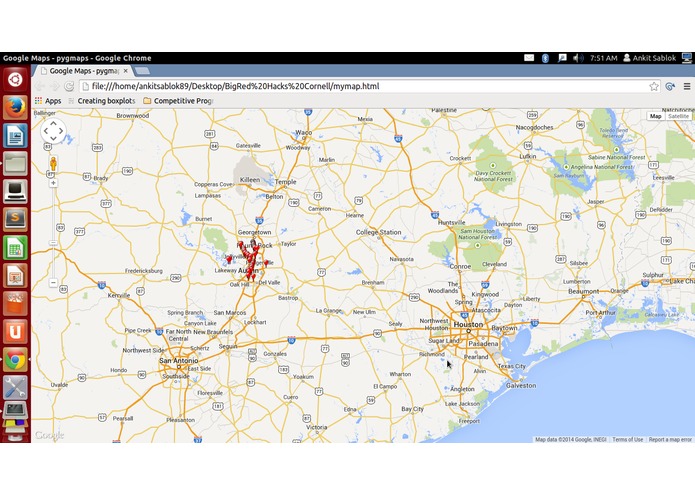Image resolution: width=695 pixels, height=494 pixels.
Task: Click the Temple label on map
Action: tap(285, 182)
